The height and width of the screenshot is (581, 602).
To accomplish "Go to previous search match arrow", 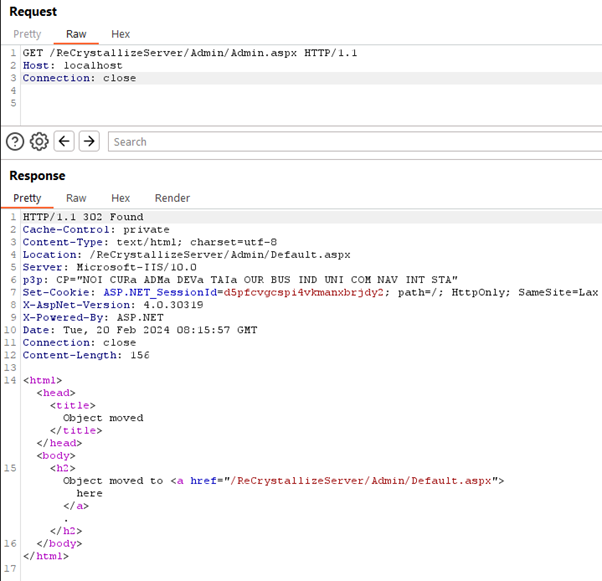I will [64, 141].
